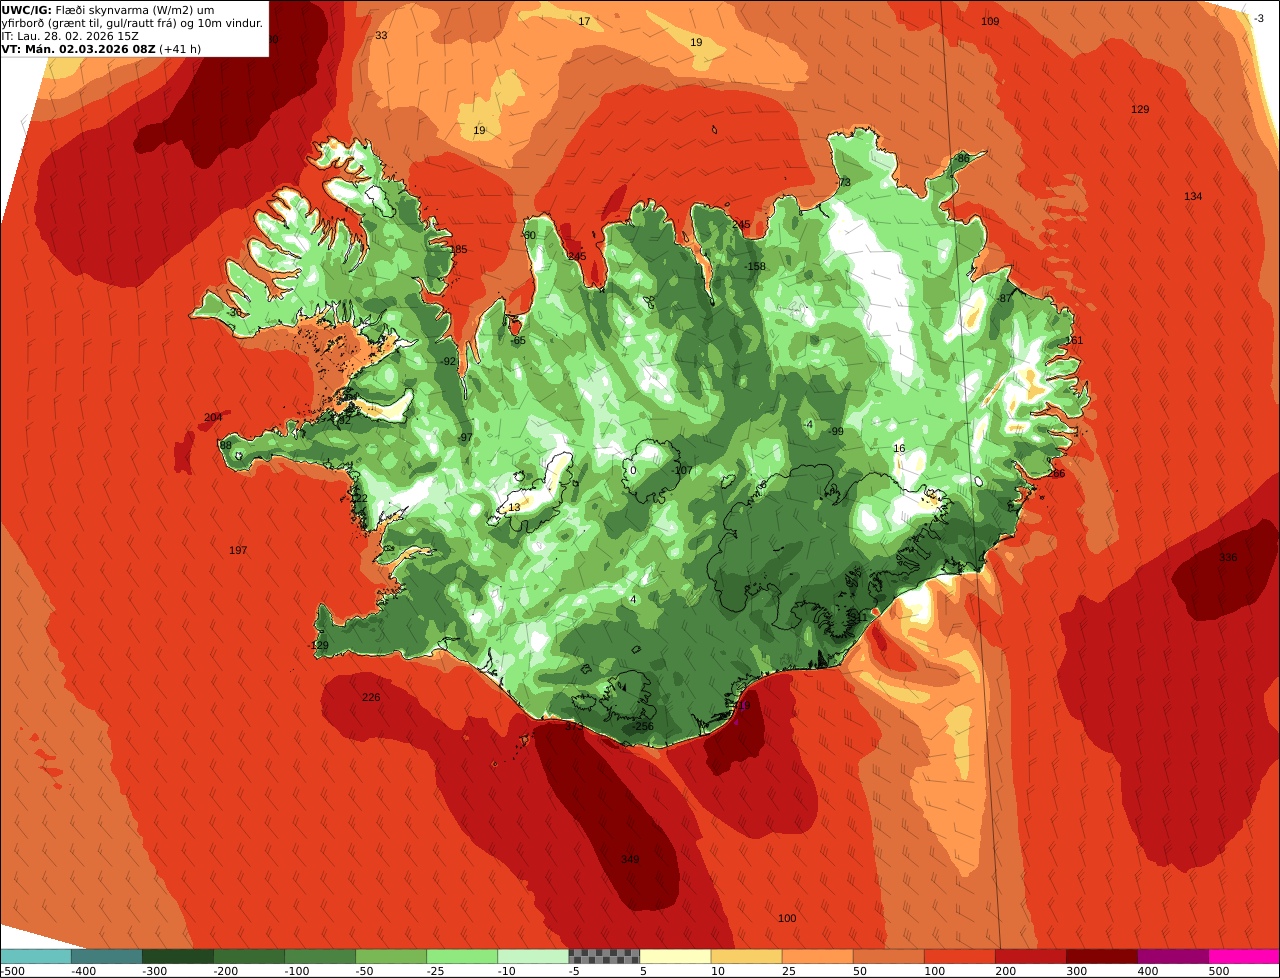Click the pale yellow 5 to 10 legend swatch
This screenshot has height=978, width=1280.
675,956
